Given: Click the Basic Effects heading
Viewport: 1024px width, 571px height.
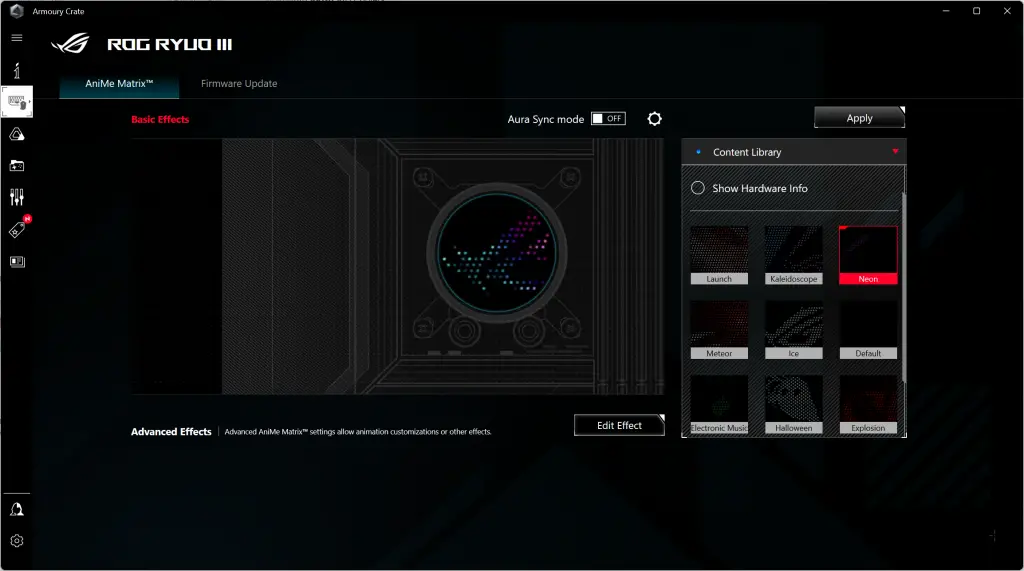Looking at the screenshot, I should click(160, 120).
